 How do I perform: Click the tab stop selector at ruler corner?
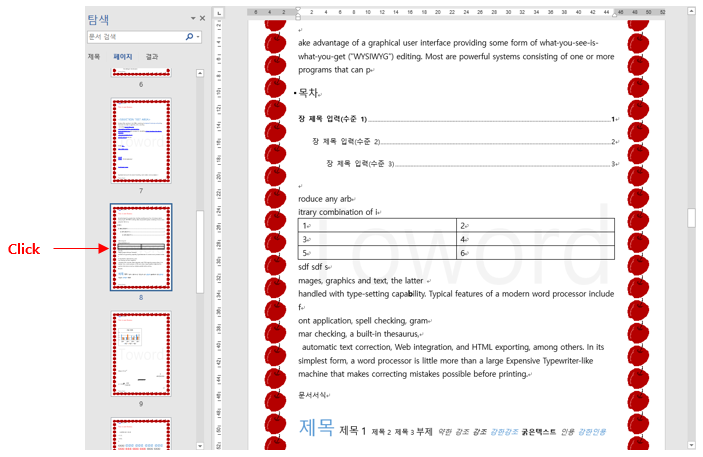point(222,14)
